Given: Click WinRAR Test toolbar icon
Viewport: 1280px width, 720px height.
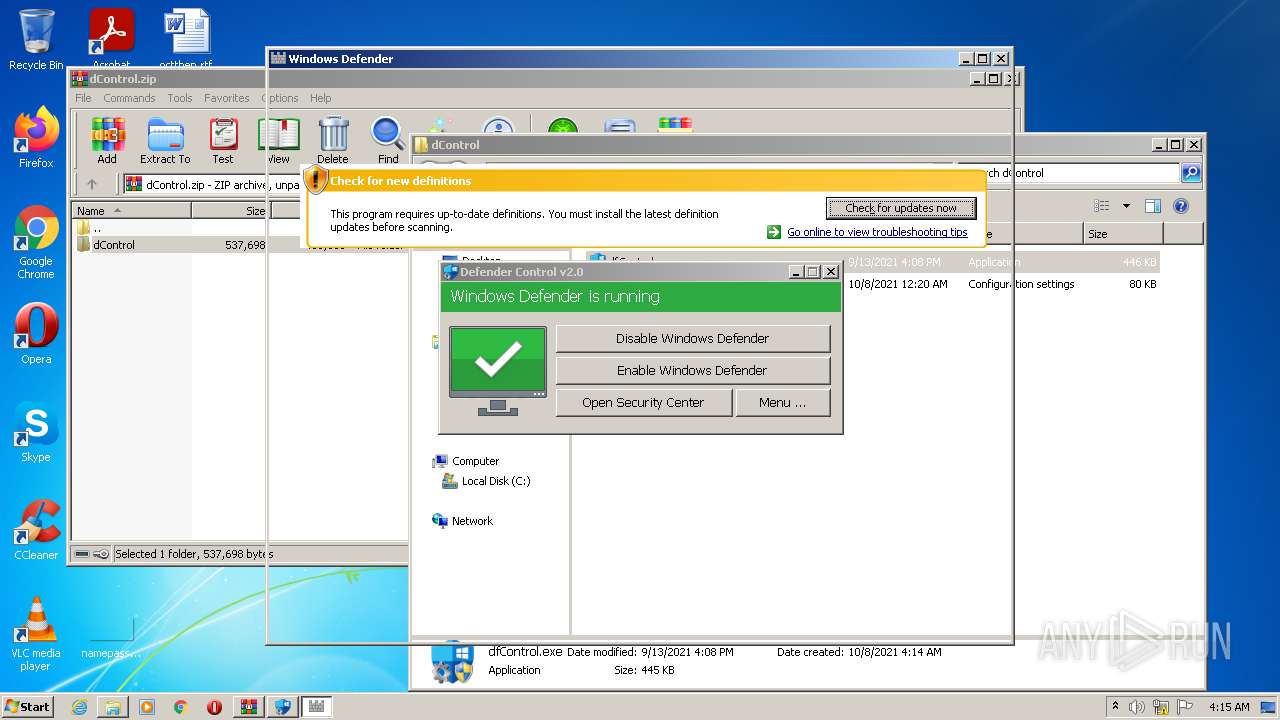Looking at the screenshot, I should tap(223, 141).
